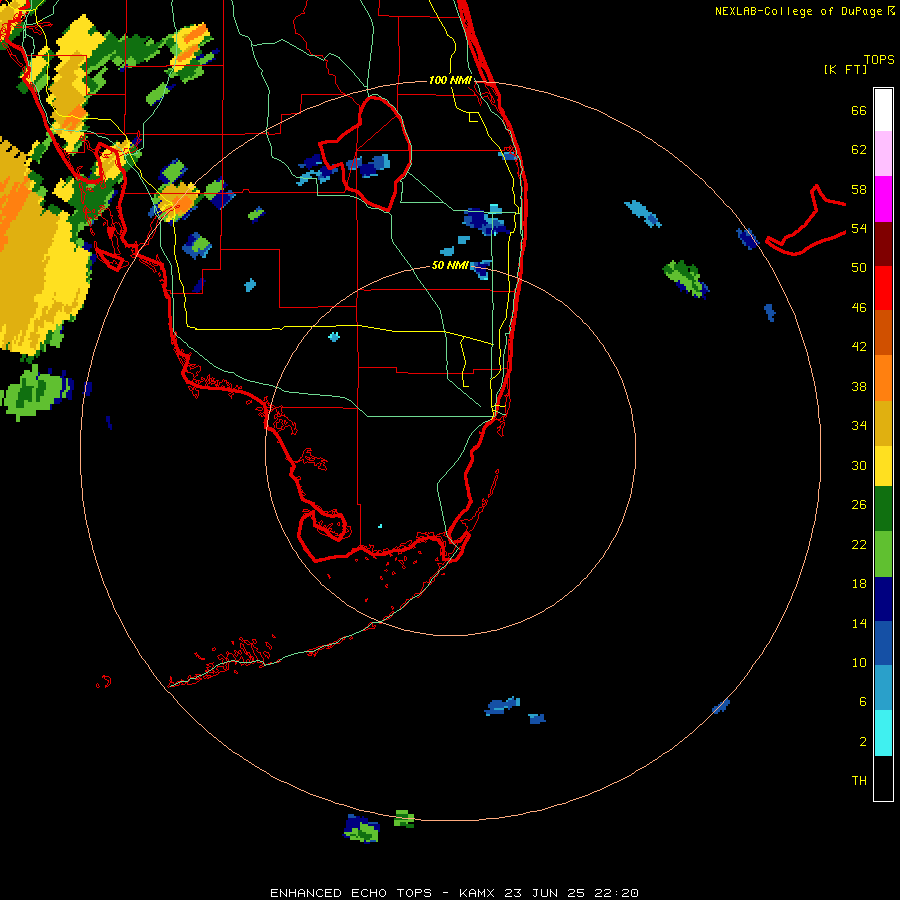Viewport: 900px width, 900px height.
Task: Click the 18 legend value
Action: click(x=859, y=584)
